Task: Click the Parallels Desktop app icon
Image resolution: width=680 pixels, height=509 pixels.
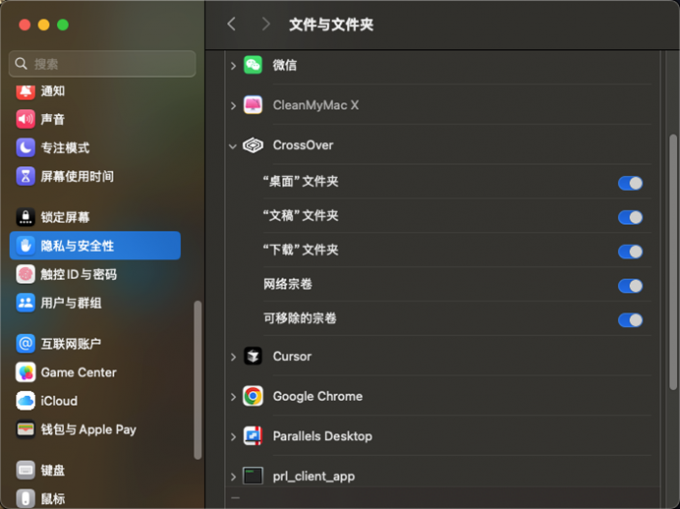Action: click(253, 436)
